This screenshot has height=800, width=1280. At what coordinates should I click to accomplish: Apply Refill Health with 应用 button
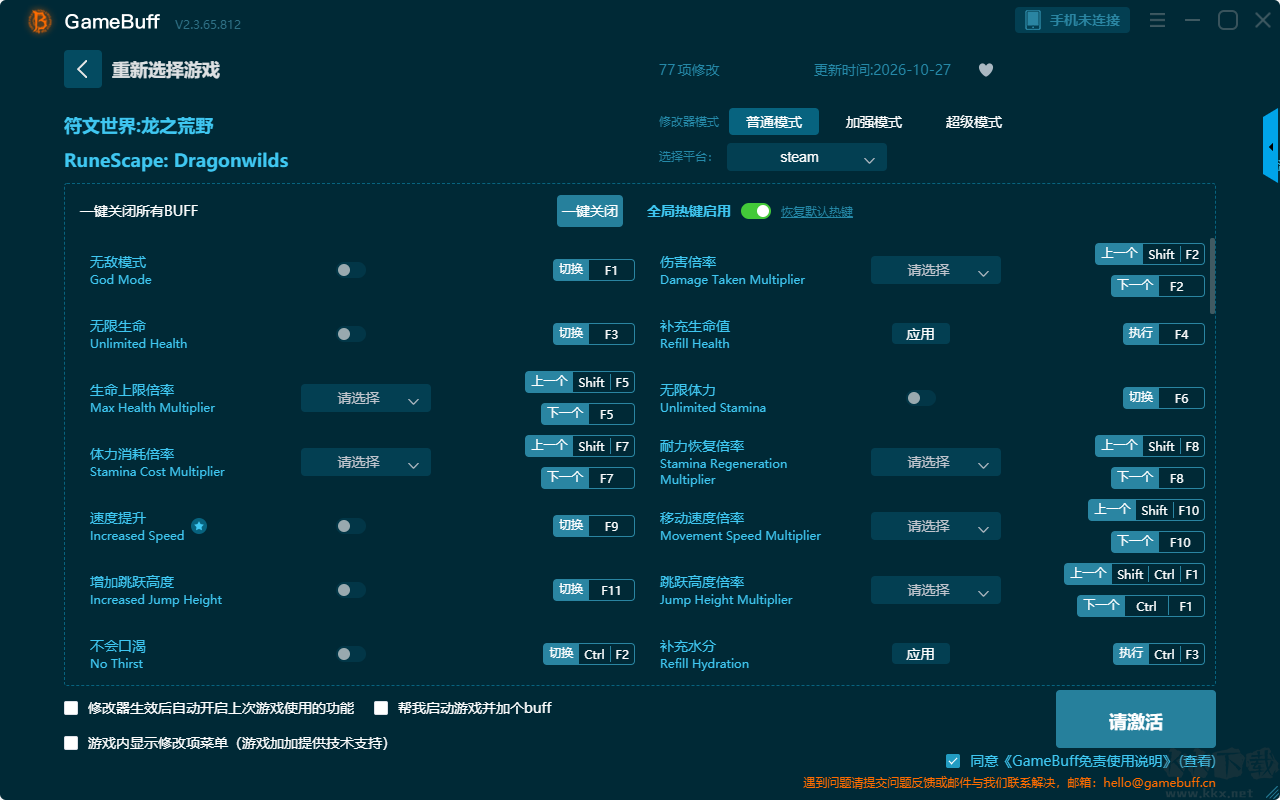coord(921,334)
